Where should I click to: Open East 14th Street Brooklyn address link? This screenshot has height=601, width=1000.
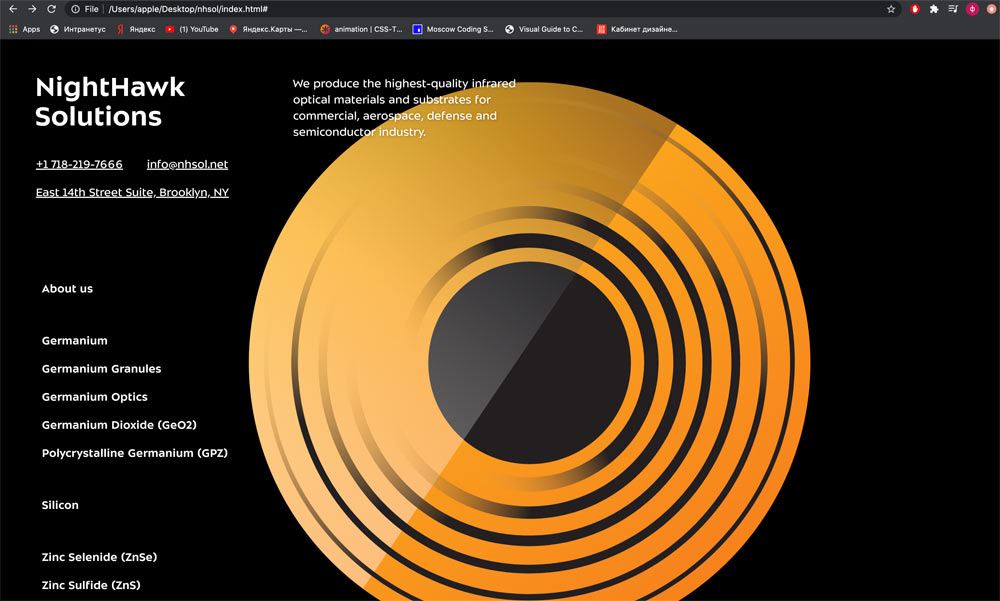pos(132,192)
